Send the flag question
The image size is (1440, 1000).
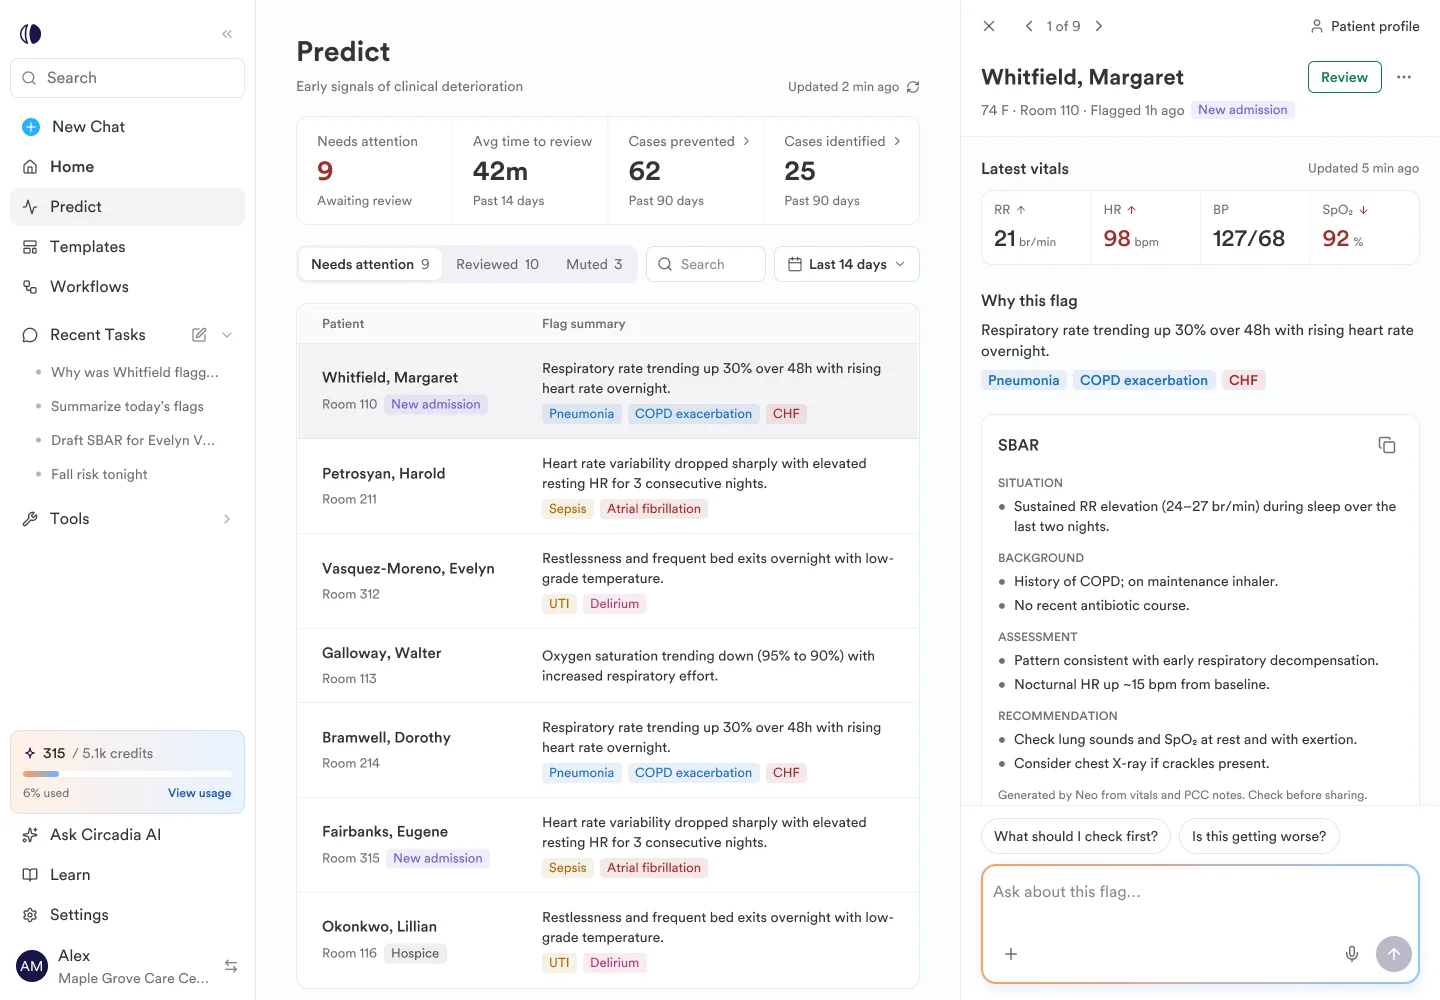click(1394, 954)
